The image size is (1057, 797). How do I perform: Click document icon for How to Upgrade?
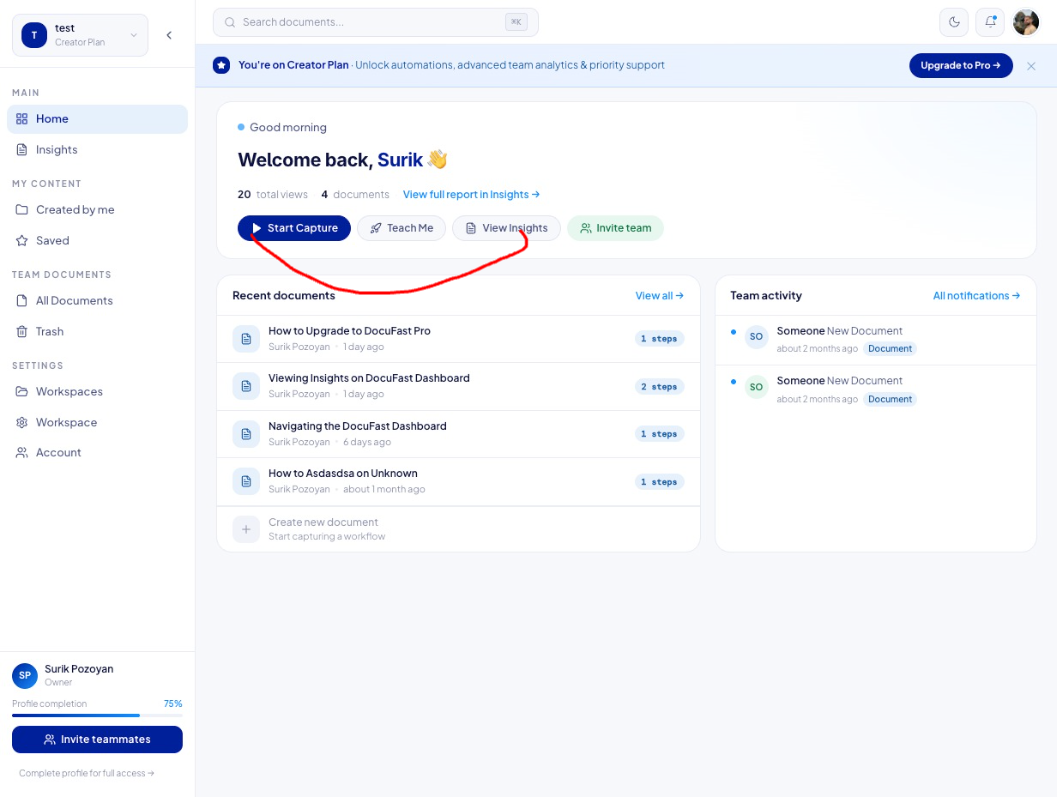coord(246,339)
